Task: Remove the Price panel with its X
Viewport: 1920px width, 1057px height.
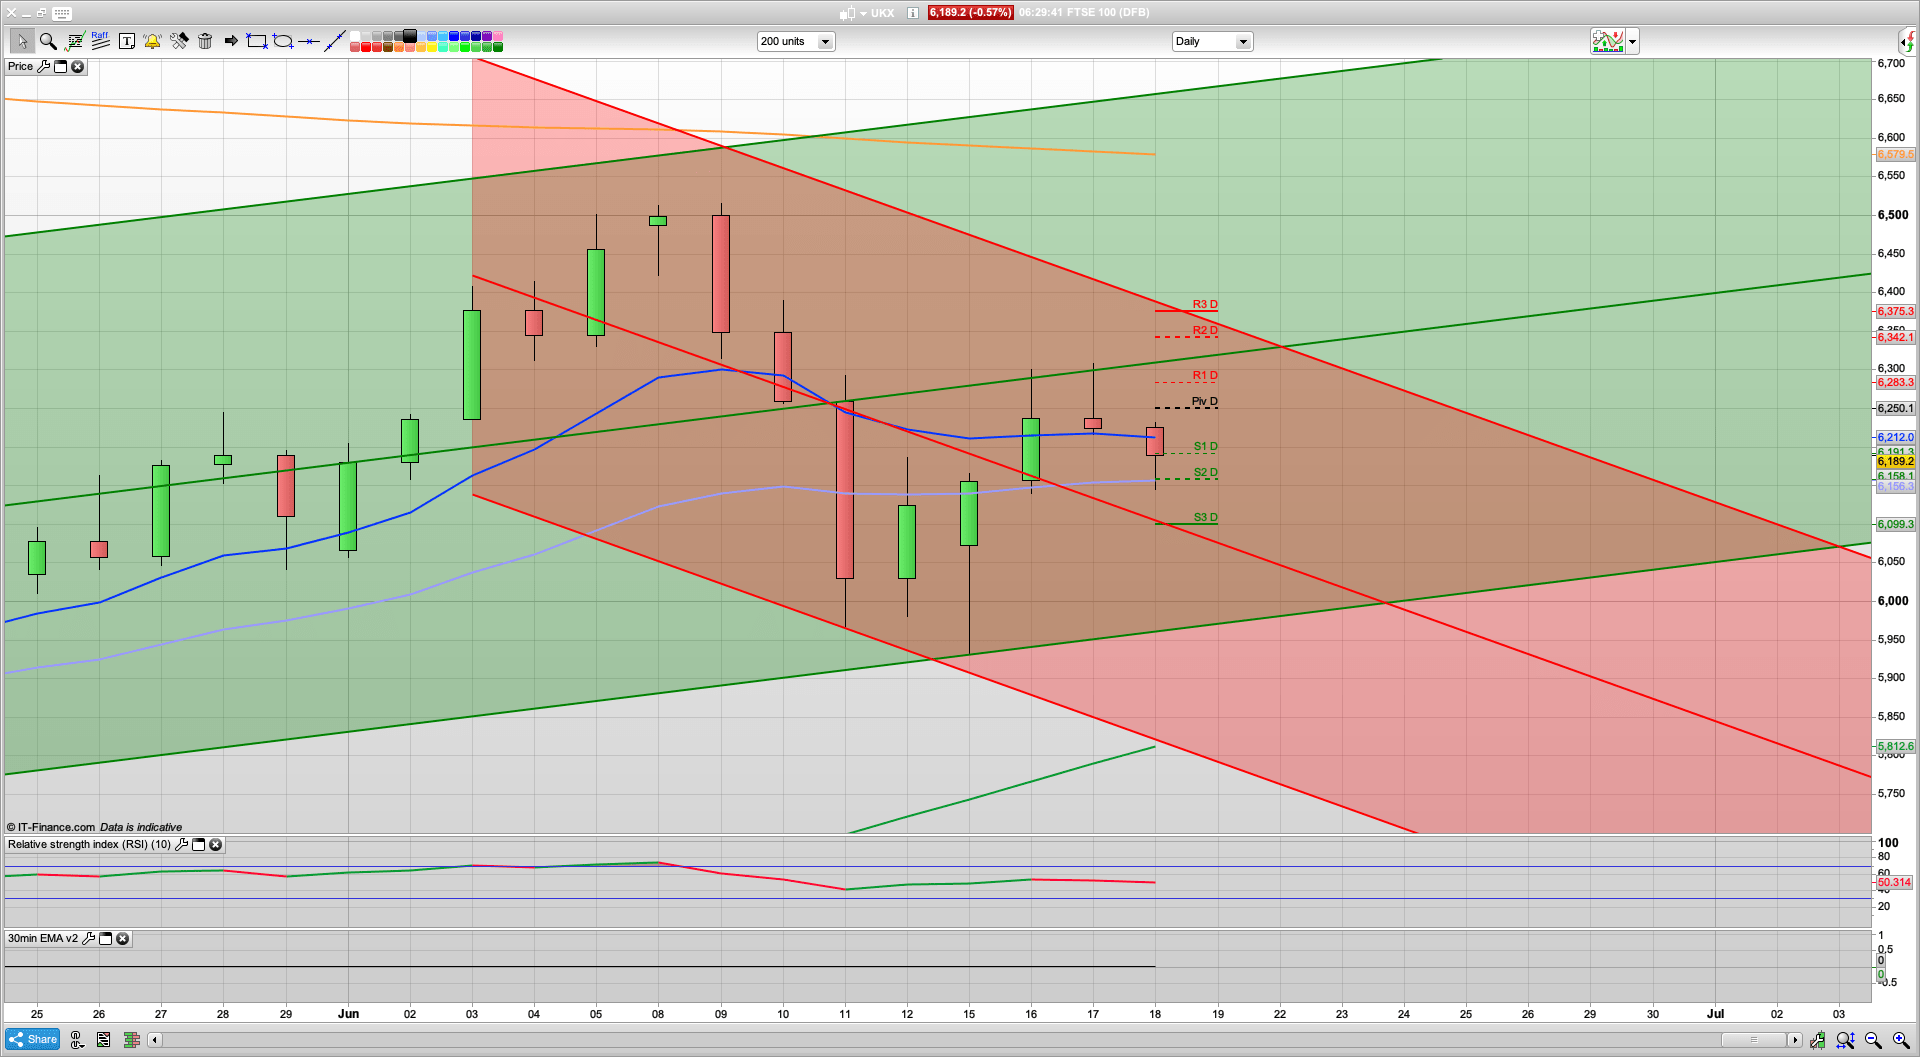Action: (77, 66)
